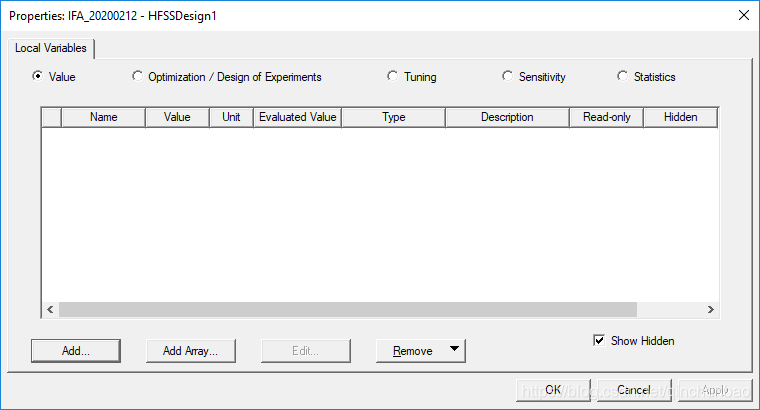Select the Tuning radio button

tap(394, 77)
